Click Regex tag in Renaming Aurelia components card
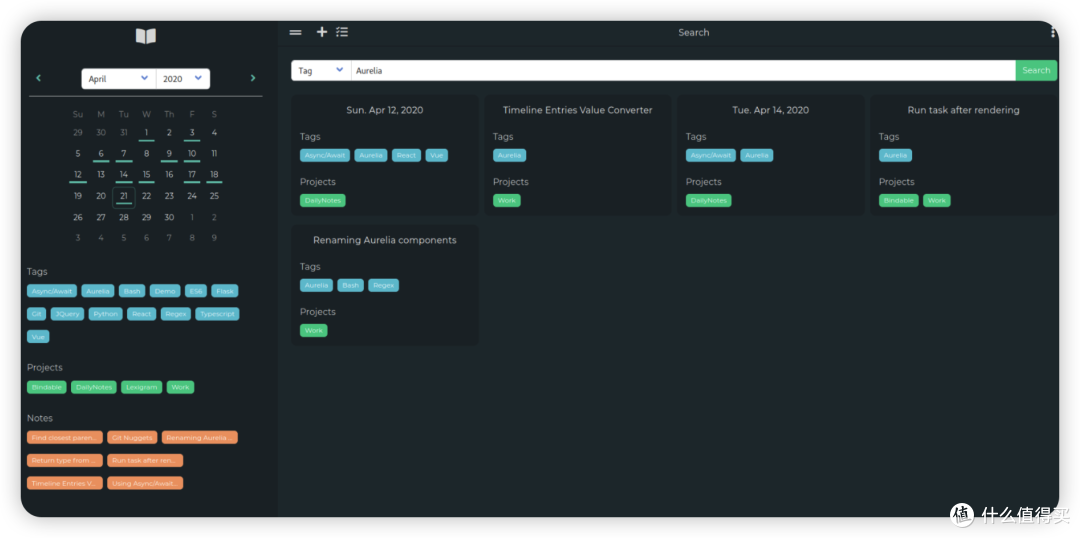 tap(384, 285)
